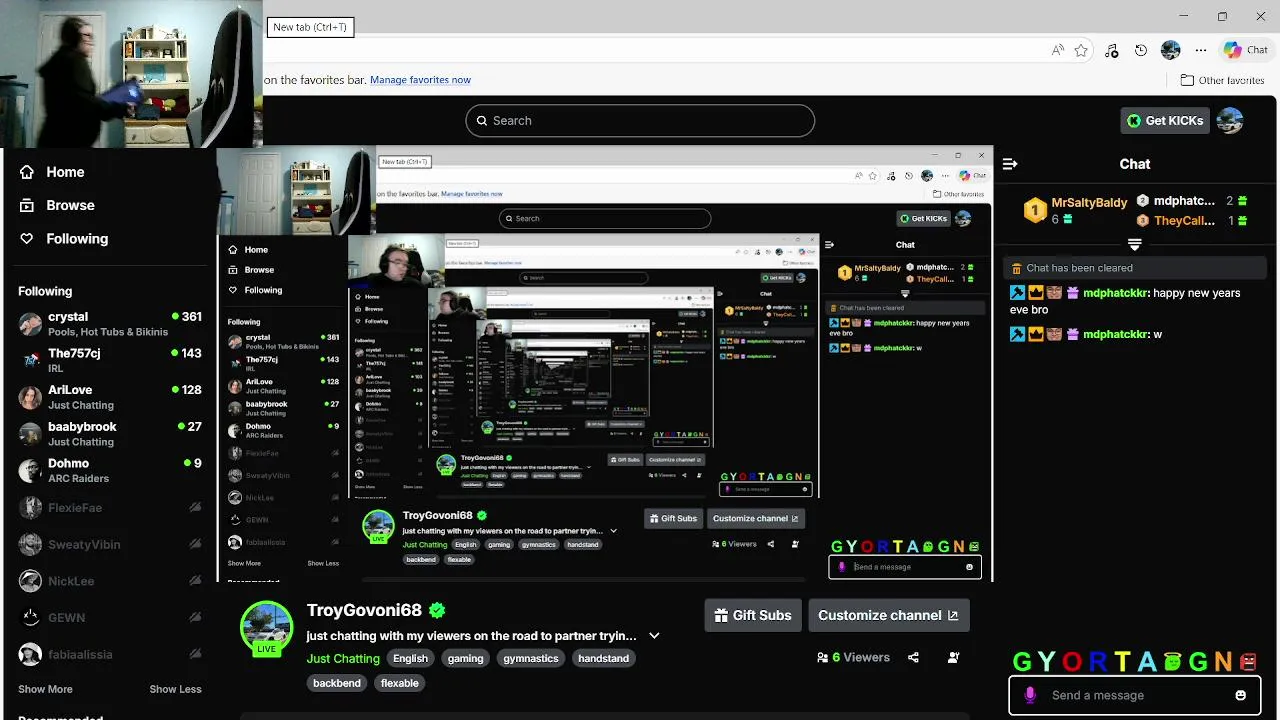Screen dimensions: 1280x720
Task: Click the browser Read aloud icon
Action: (x=1057, y=50)
